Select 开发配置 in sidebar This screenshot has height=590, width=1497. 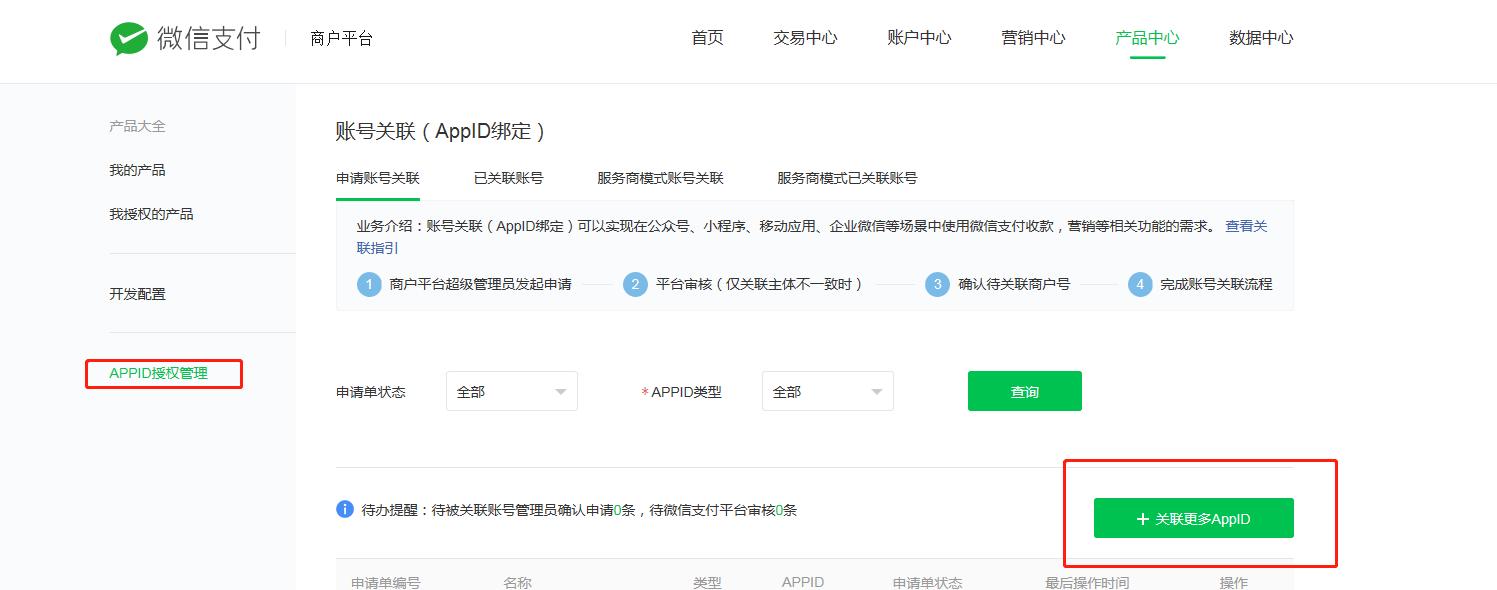coord(137,294)
